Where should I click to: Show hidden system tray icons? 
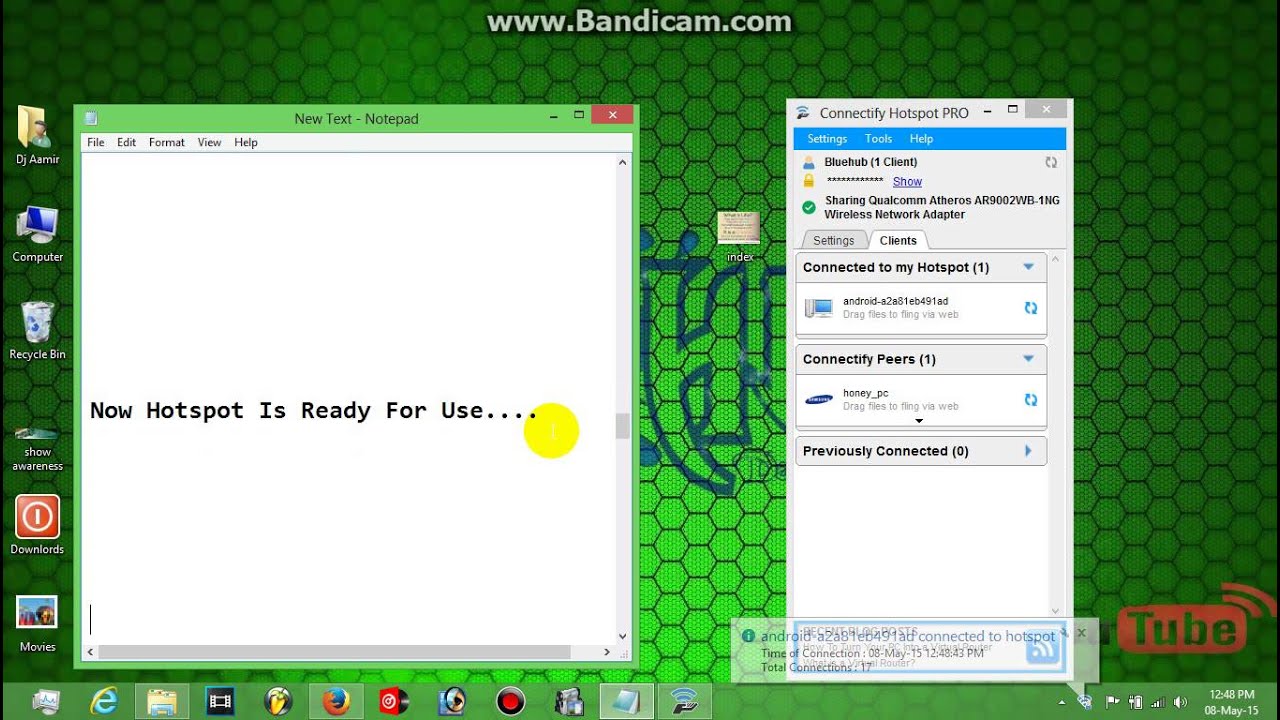click(1061, 702)
